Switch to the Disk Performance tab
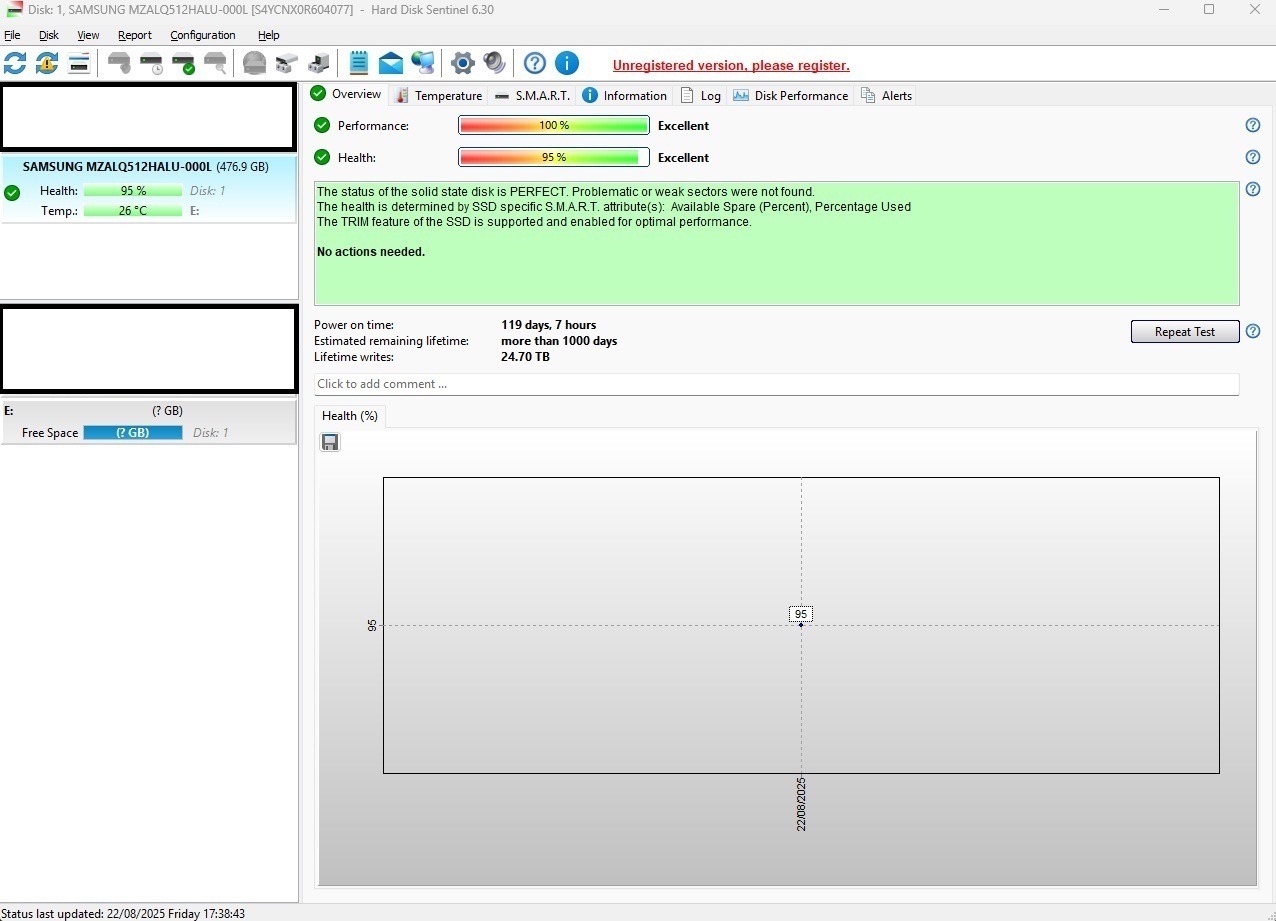This screenshot has height=921, width=1276. [790, 95]
